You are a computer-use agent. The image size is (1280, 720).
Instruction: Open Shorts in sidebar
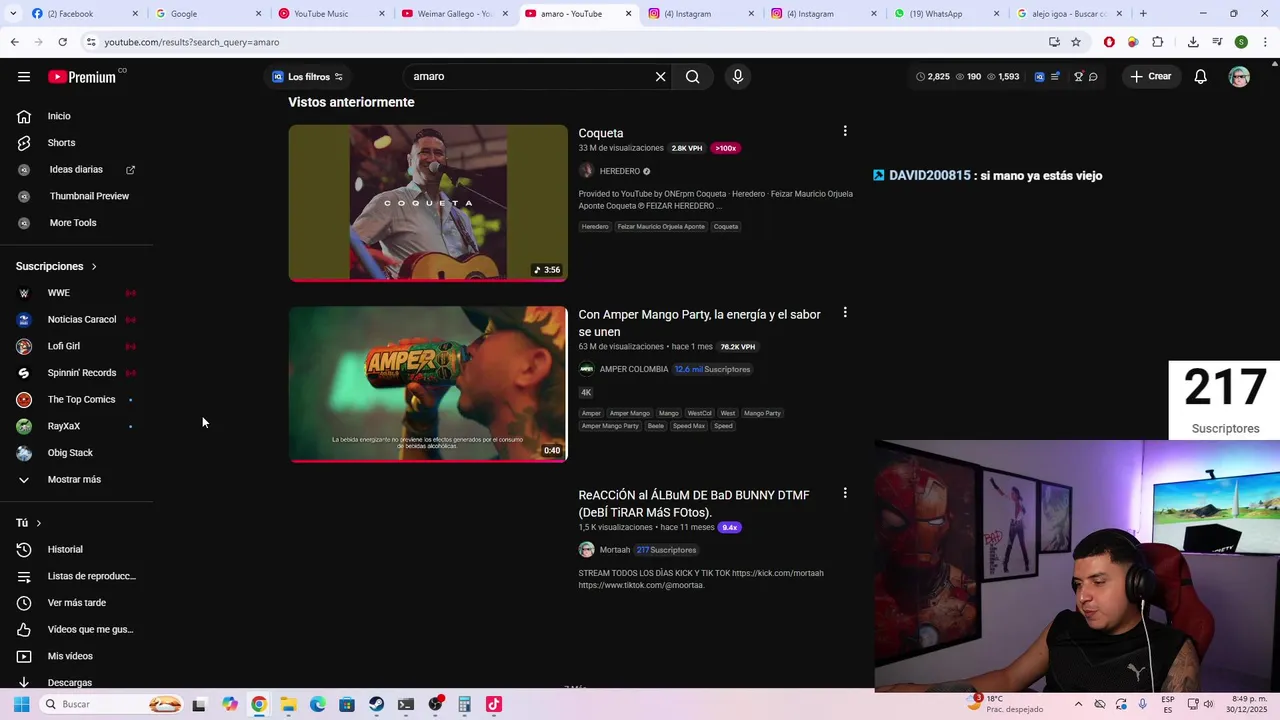(x=61, y=143)
